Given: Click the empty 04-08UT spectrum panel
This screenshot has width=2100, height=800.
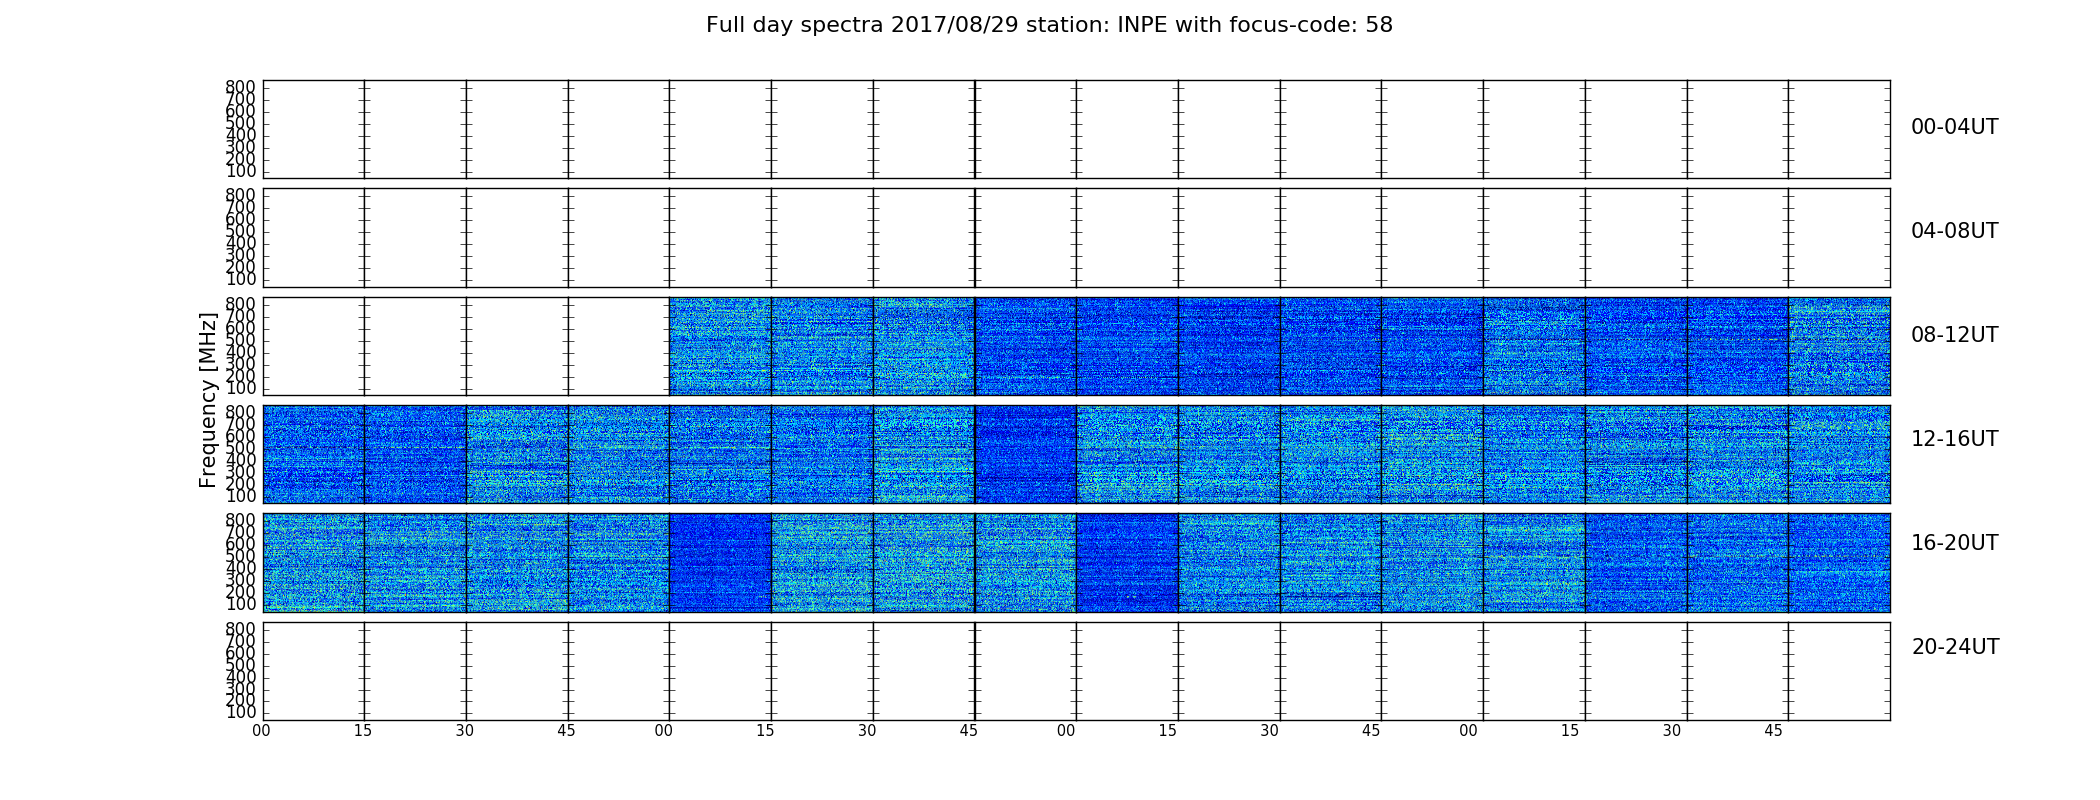Looking at the screenshot, I should 1076,238.
